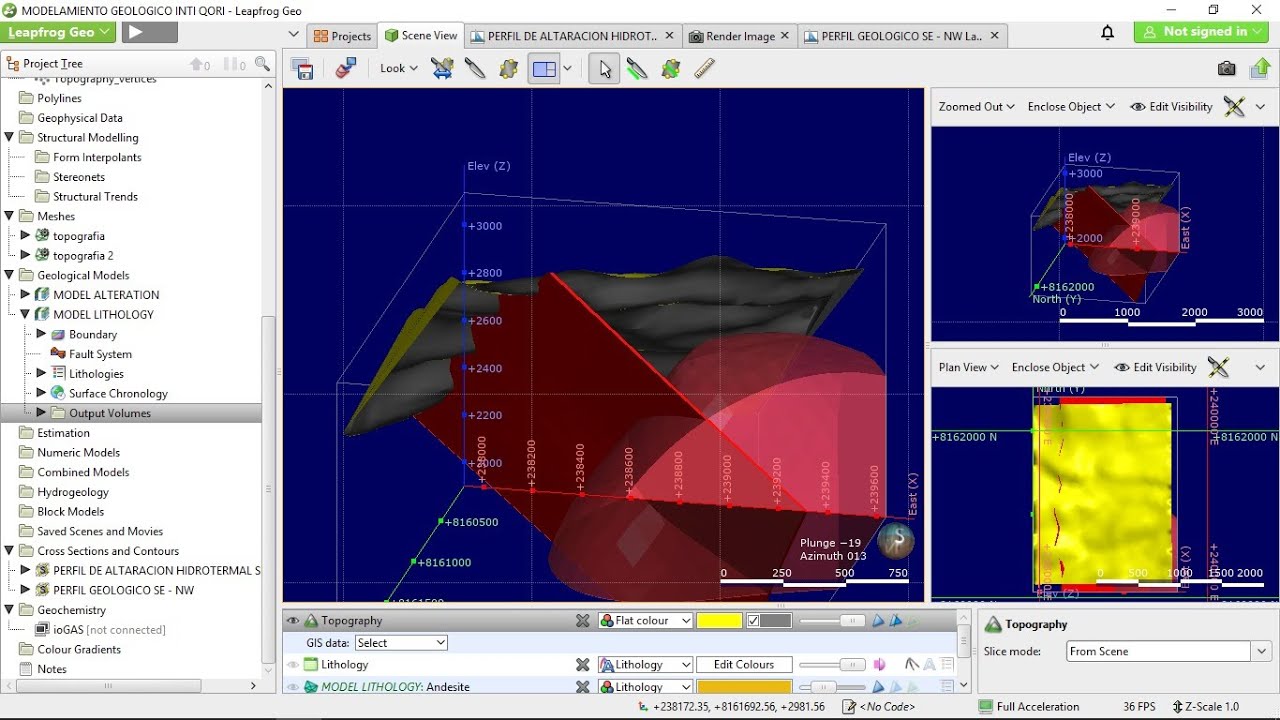Click the yellow Topography colour swatch
1280x720 pixels.
pyautogui.click(x=719, y=621)
